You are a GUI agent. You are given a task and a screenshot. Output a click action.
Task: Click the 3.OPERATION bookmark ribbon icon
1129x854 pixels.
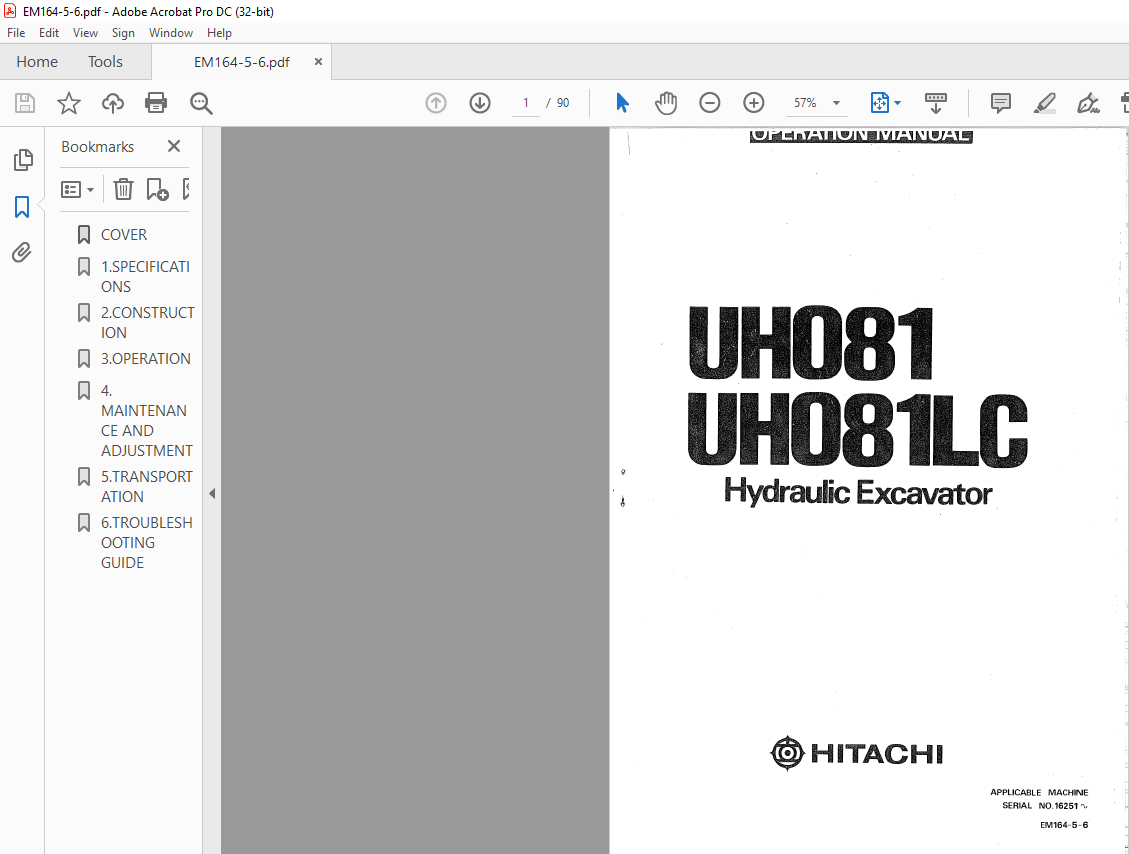pyautogui.click(x=84, y=359)
